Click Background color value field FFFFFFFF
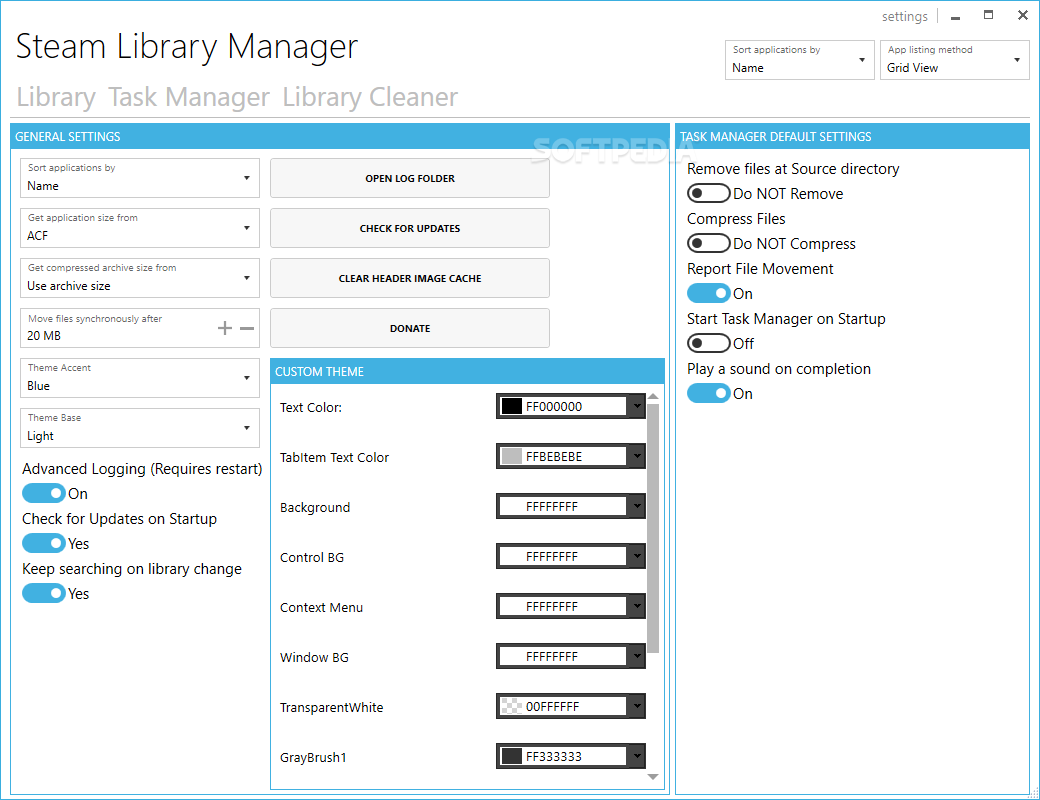The height and width of the screenshot is (800, 1040). (562, 506)
